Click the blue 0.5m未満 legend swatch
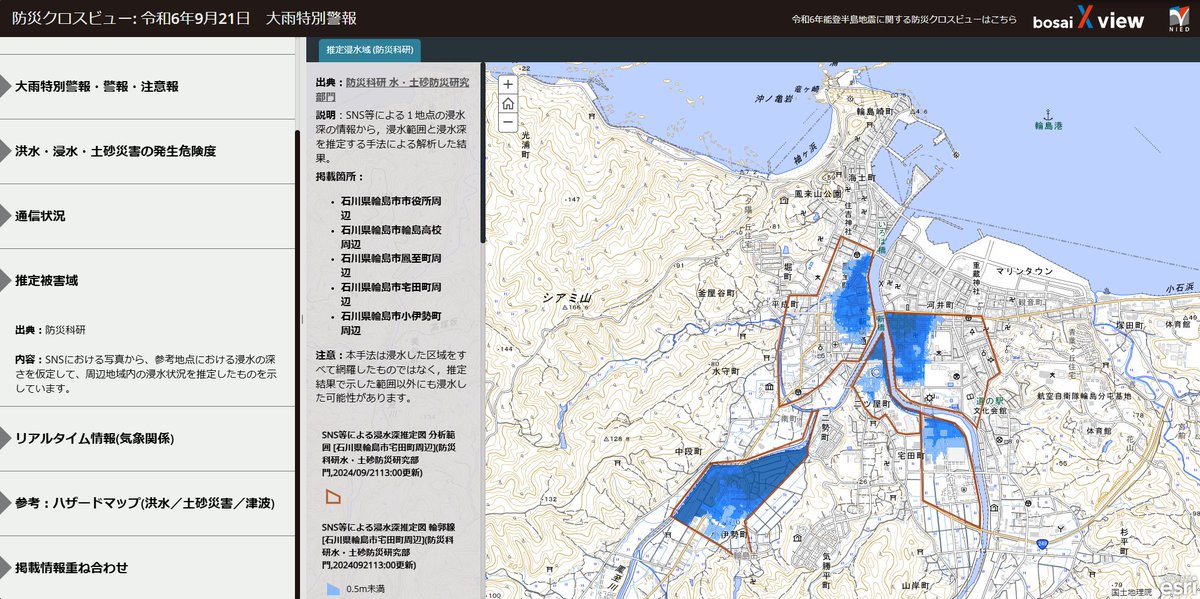1200x599 pixels. tap(333, 589)
